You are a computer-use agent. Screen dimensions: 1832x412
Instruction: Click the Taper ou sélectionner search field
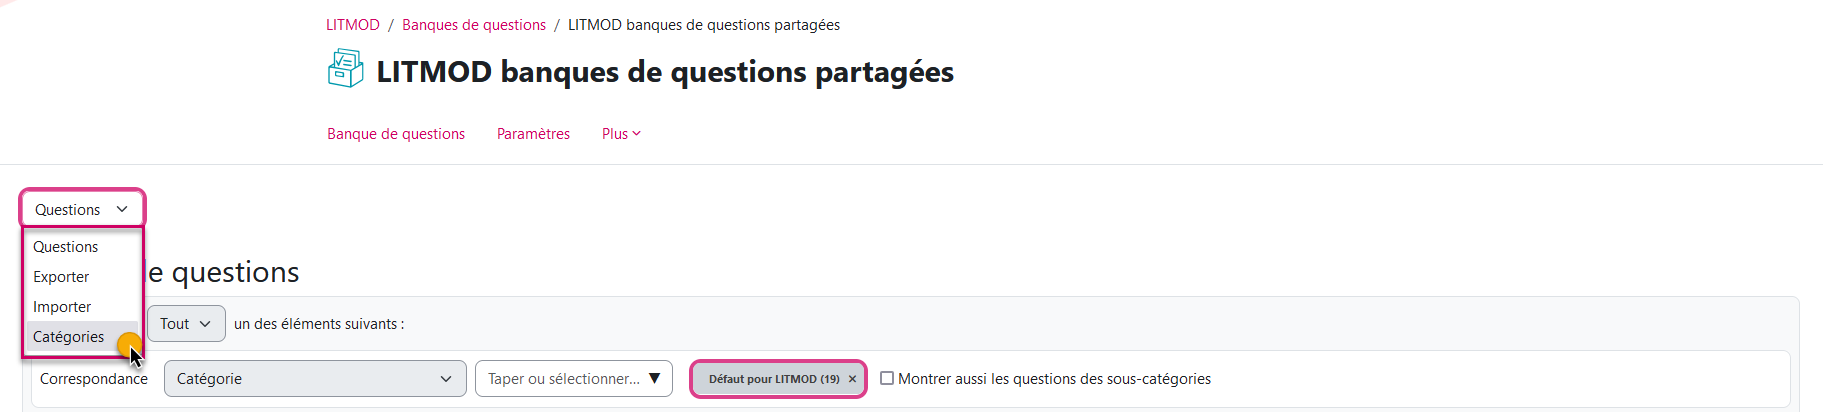click(x=563, y=379)
